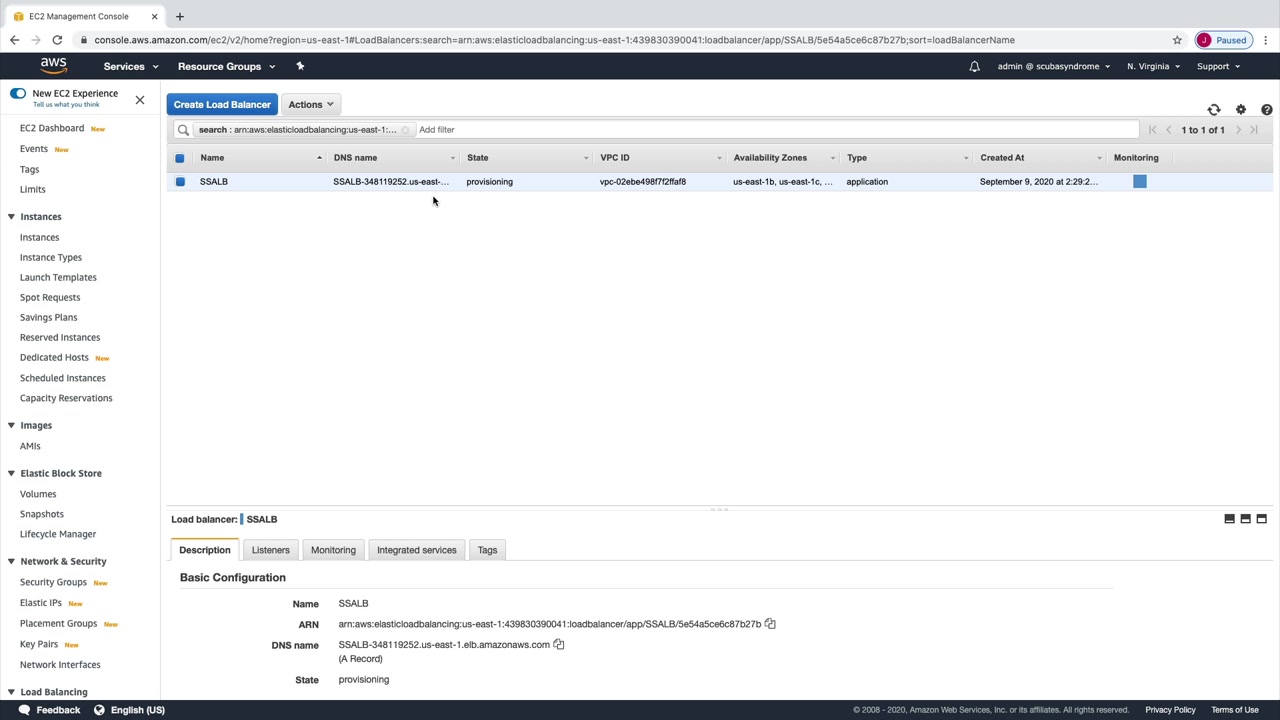This screenshot has height=720, width=1280.
Task: Open the Feedback speech bubble
Action: tap(24, 710)
